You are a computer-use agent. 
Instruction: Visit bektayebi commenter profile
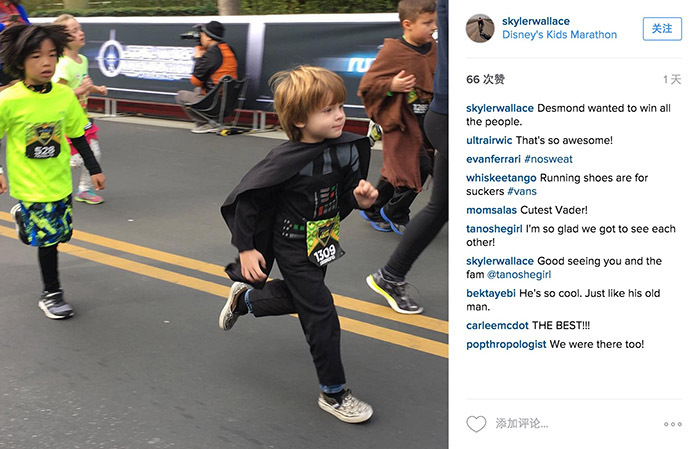pyautogui.click(x=491, y=293)
